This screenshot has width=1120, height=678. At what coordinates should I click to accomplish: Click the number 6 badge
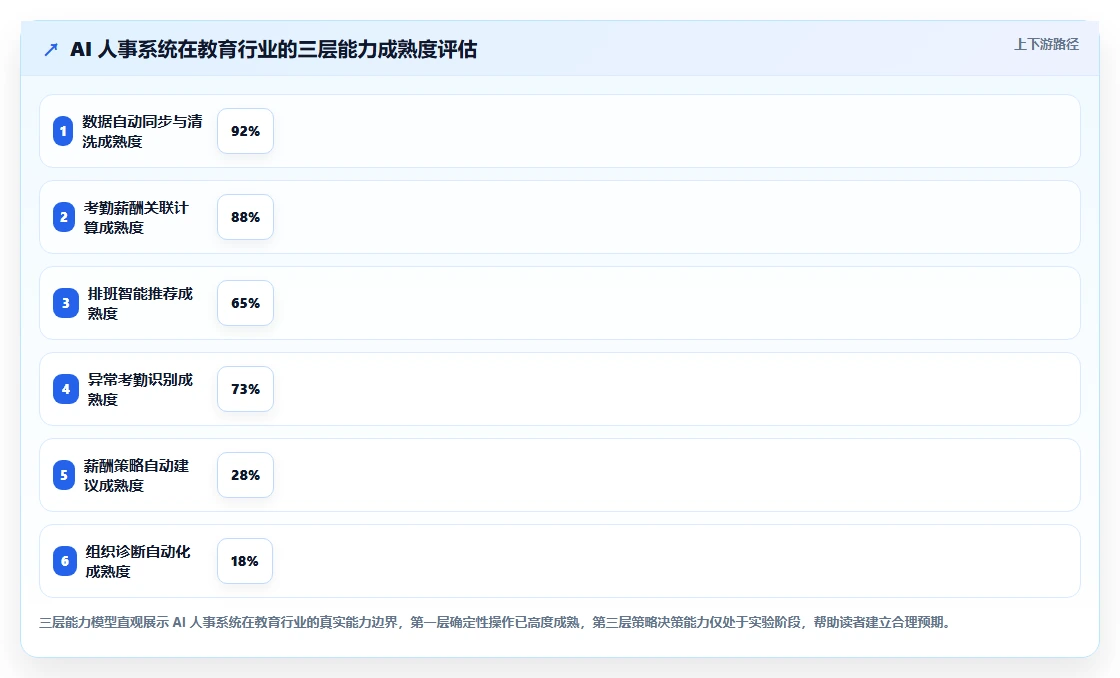click(65, 561)
